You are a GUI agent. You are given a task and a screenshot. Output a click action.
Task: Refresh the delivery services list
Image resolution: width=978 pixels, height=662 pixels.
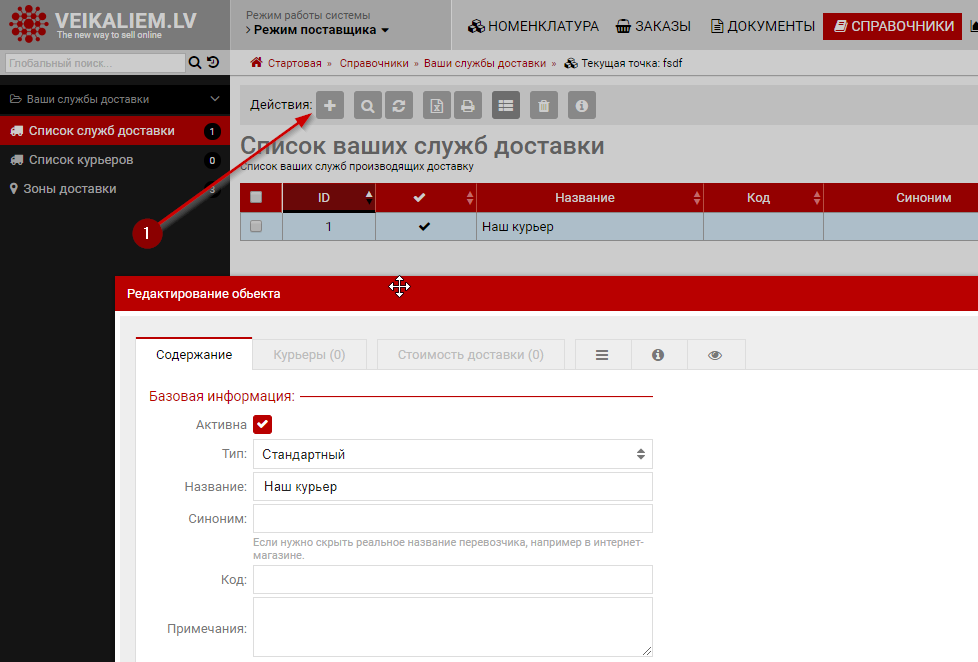coord(398,105)
